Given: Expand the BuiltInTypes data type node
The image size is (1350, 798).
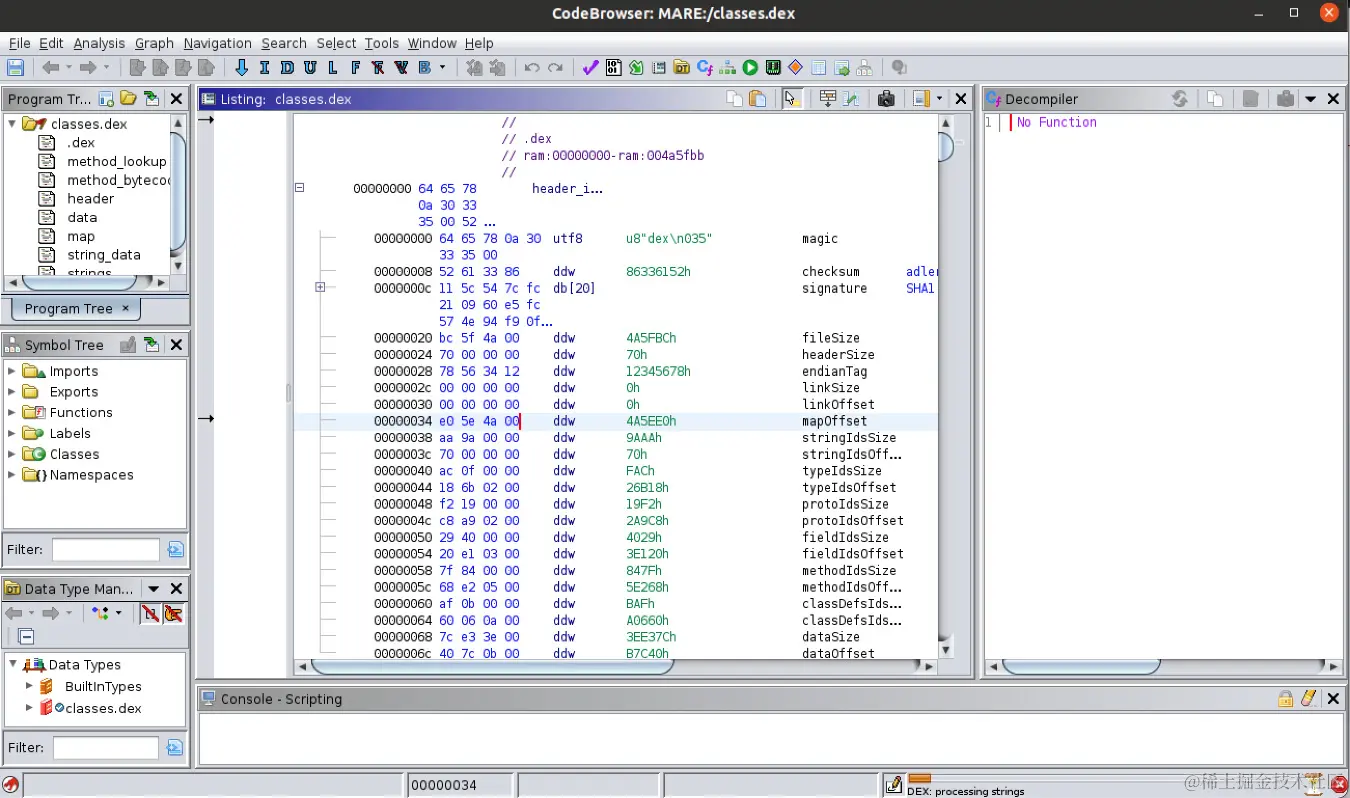Looking at the screenshot, I should (x=29, y=687).
